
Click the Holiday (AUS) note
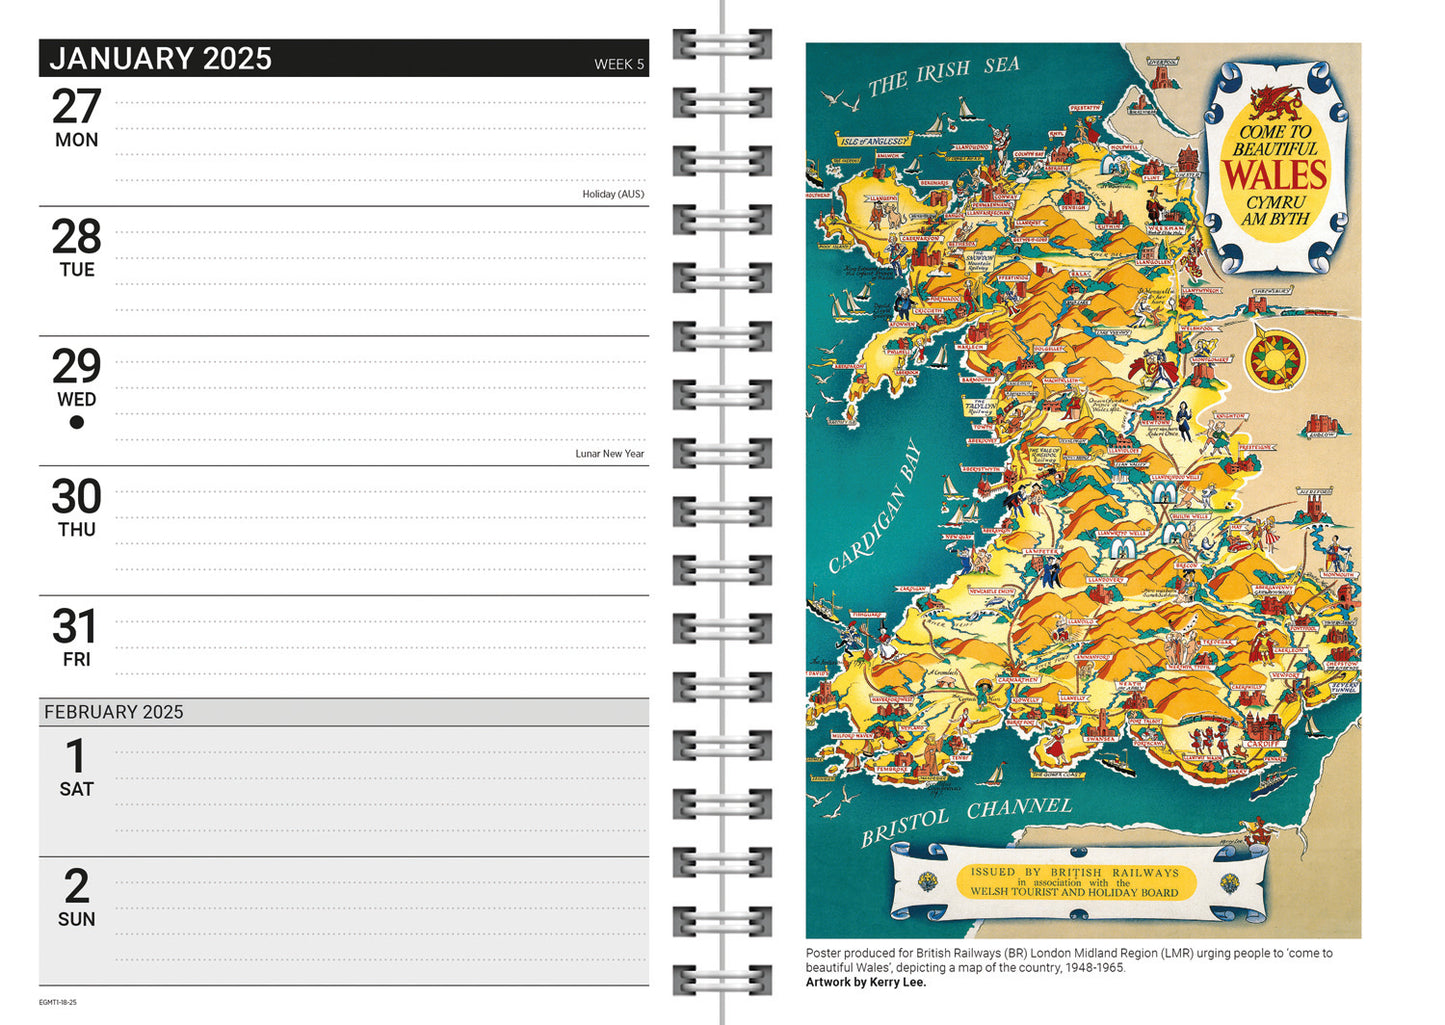tap(613, 194)
